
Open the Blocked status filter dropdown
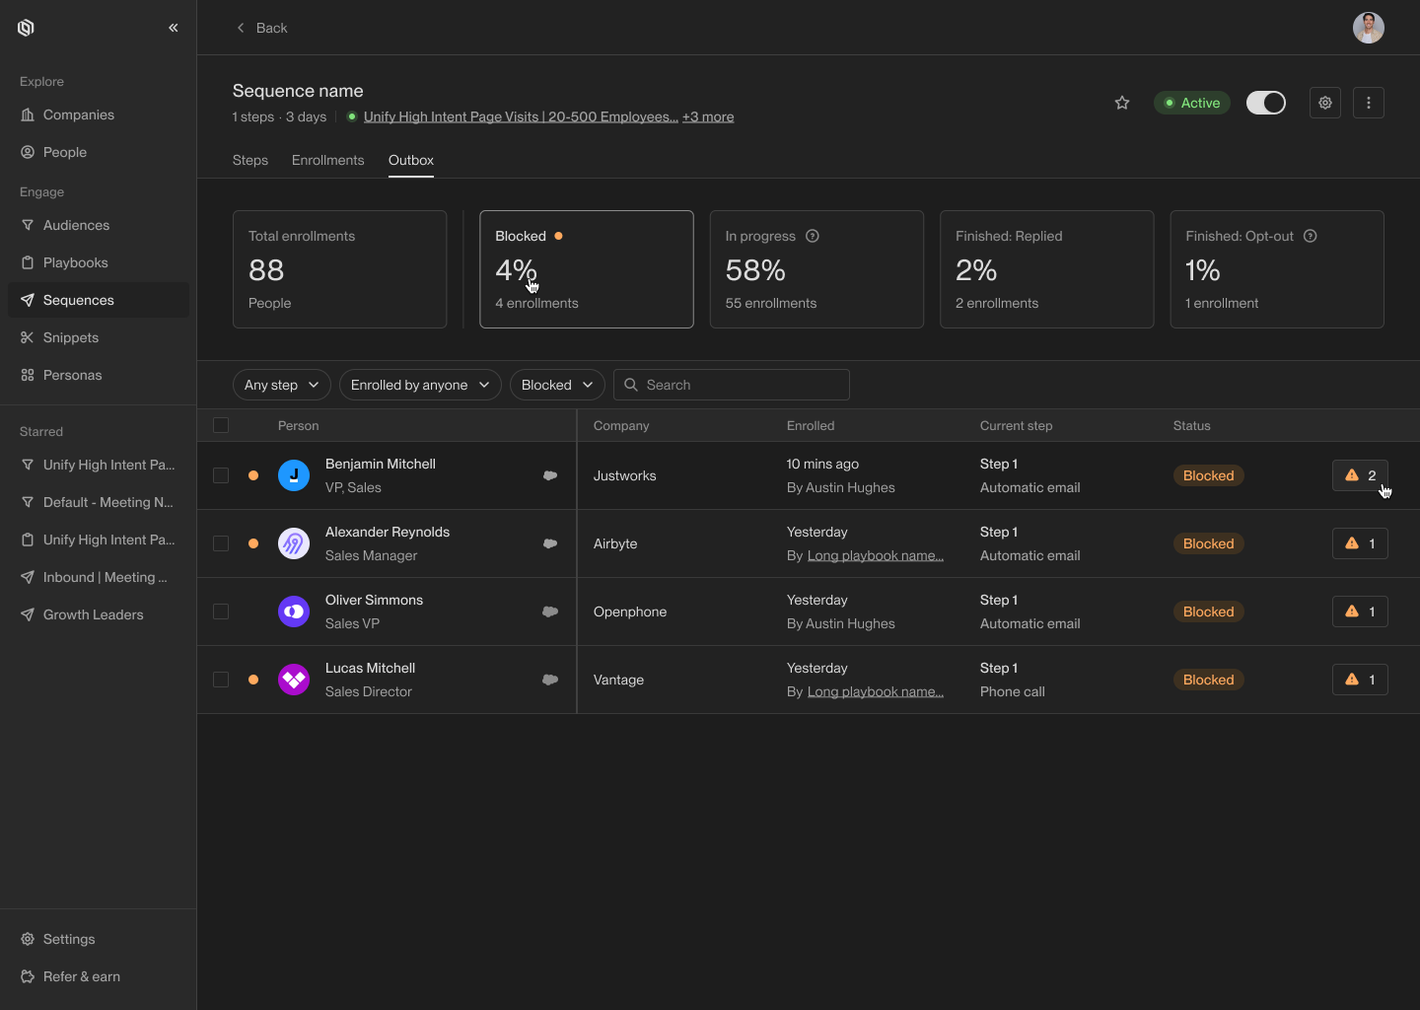[x=557, y=385]
